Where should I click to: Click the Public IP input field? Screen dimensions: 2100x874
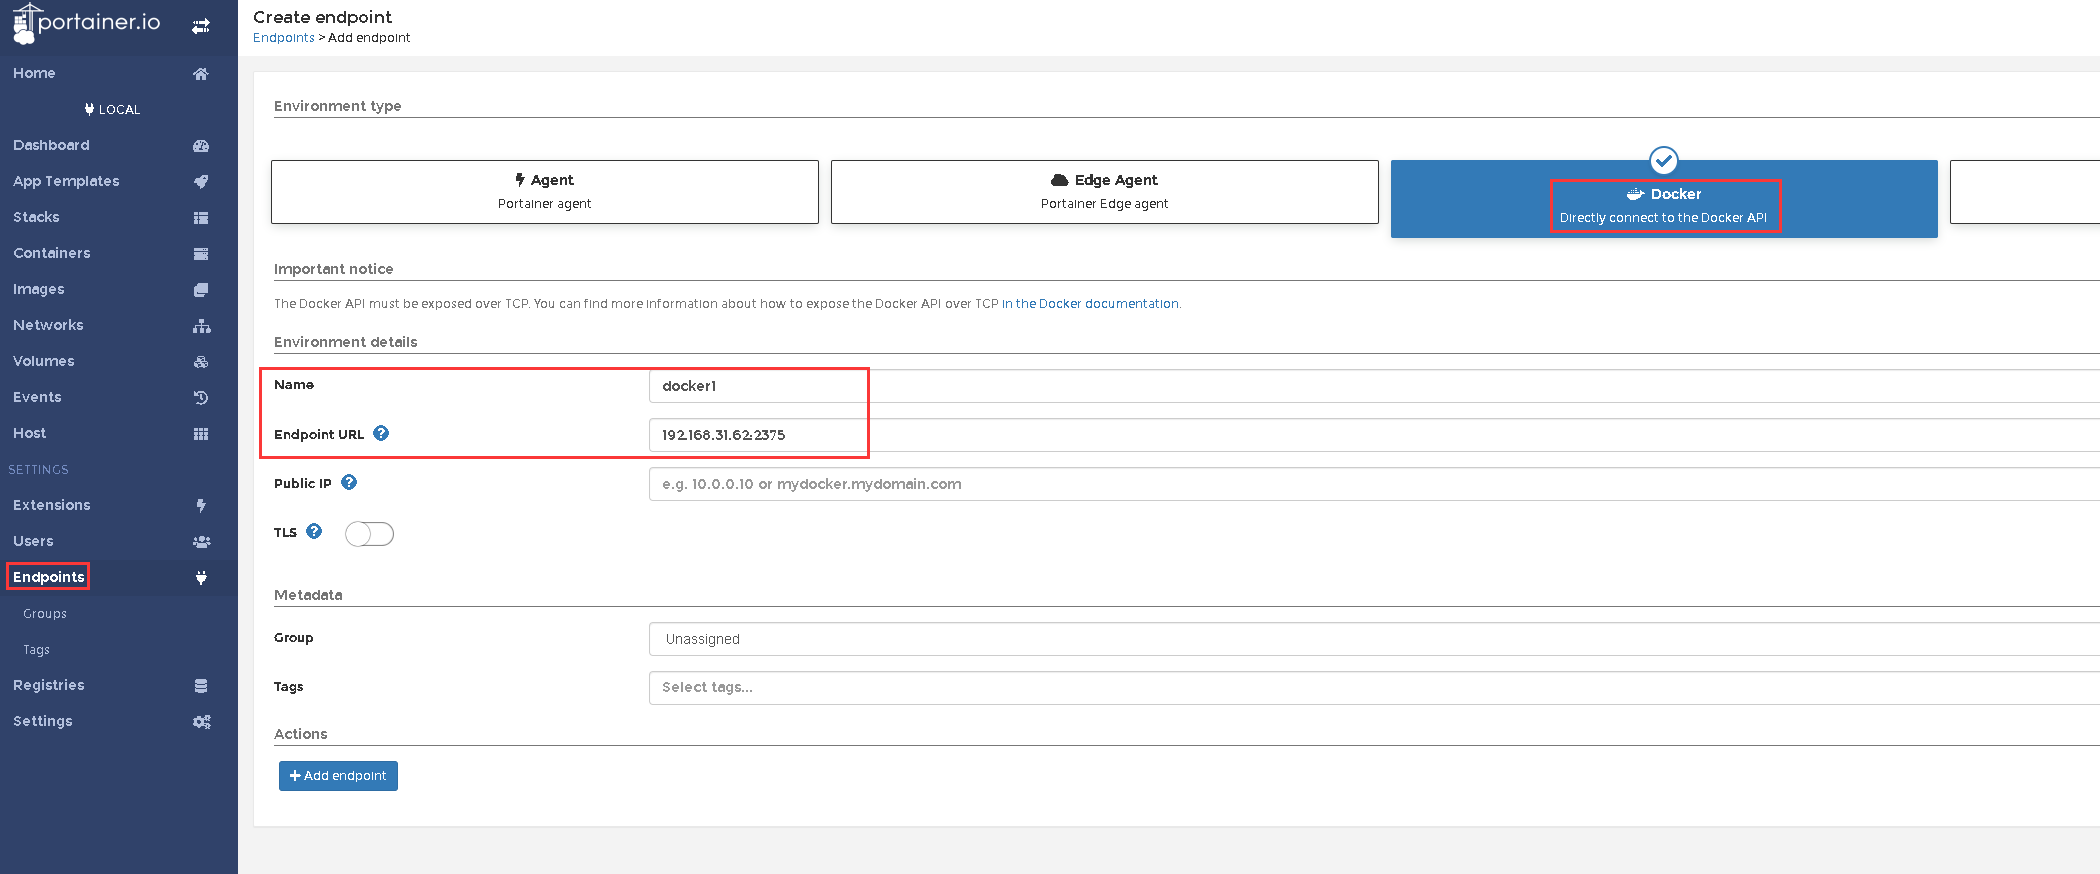tap(1374, 484)
